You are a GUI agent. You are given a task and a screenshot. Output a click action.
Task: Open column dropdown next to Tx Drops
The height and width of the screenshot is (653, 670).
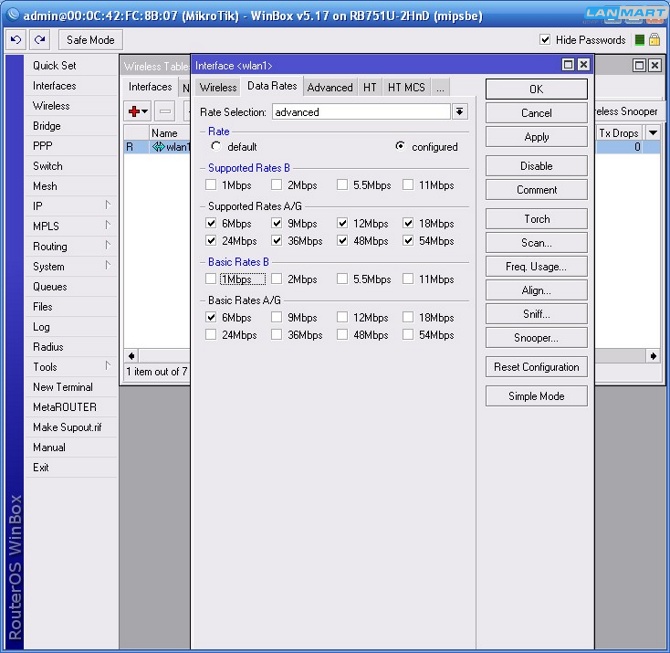click(x=652, y=133)
